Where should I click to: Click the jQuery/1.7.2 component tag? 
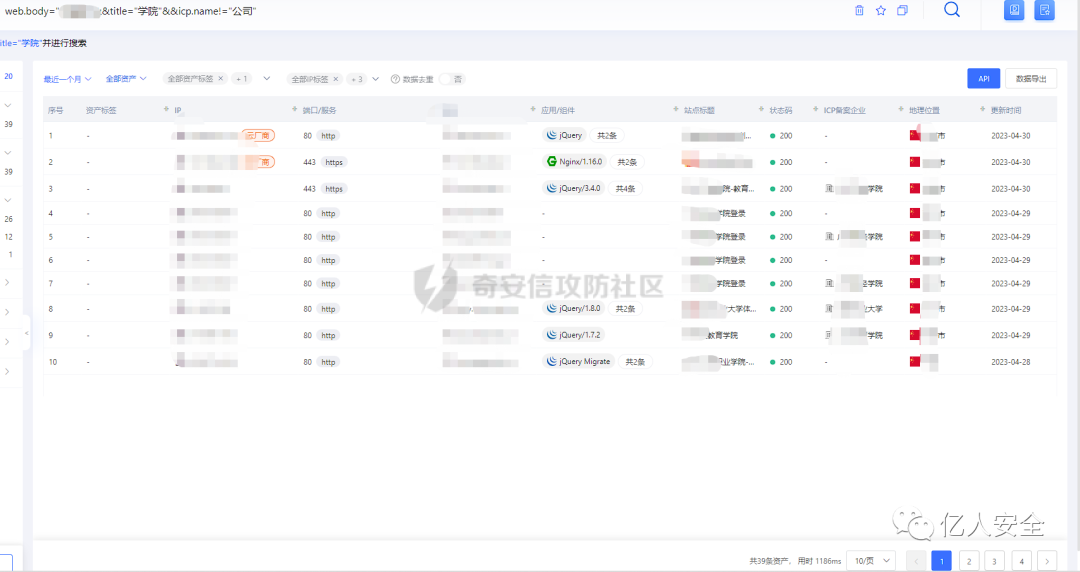coord(574,335)
